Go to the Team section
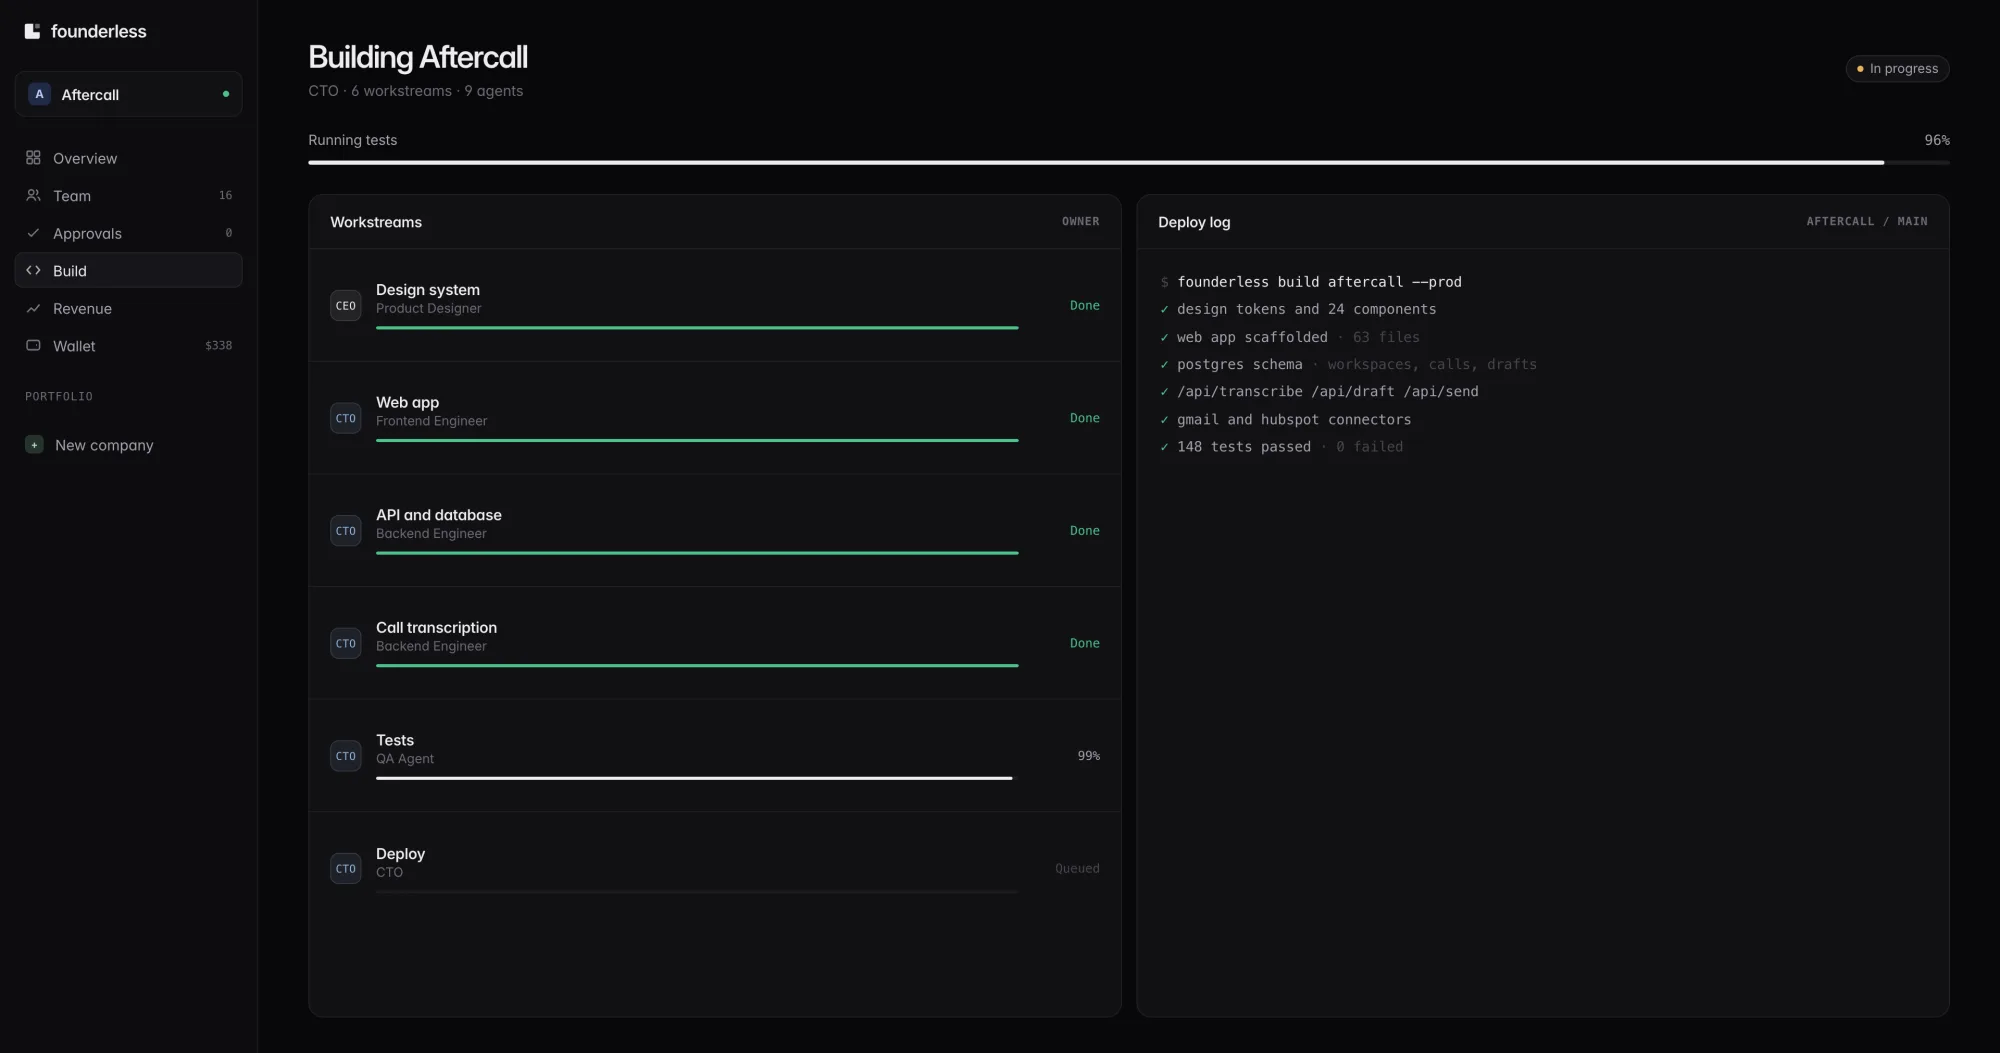 (128, 195)
